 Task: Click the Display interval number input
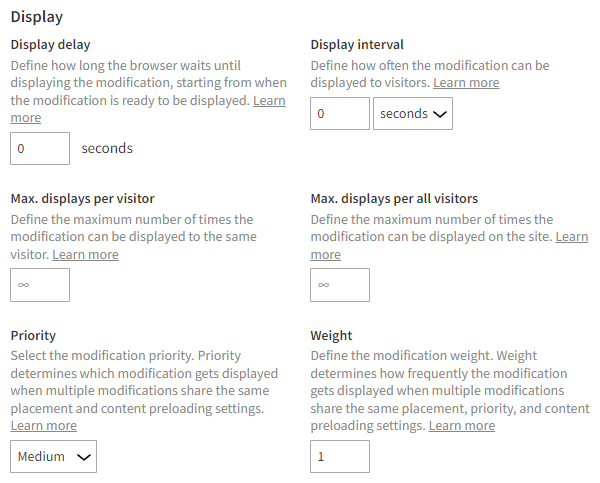click(340, 114)
